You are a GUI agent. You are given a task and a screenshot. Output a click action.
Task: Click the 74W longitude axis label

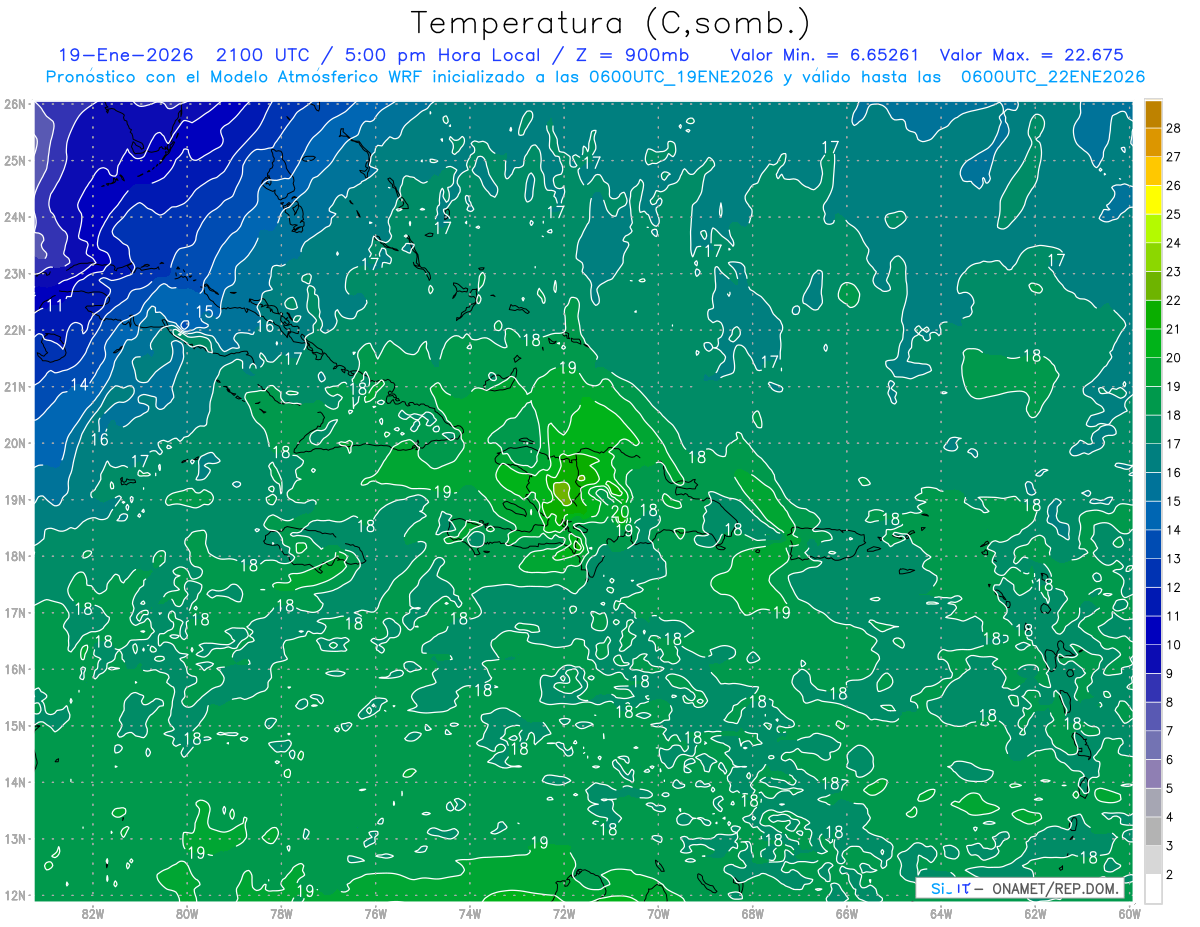469,913
